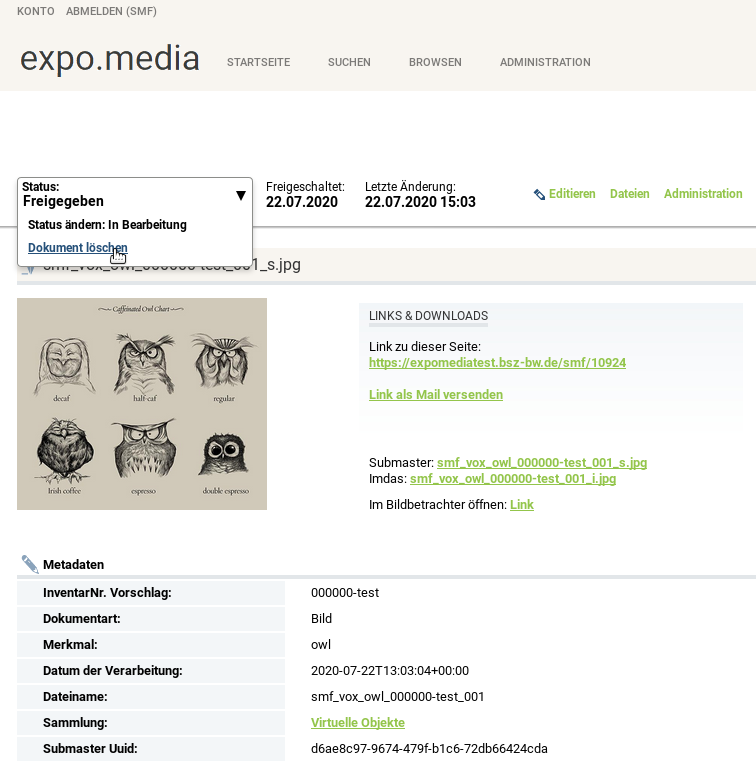This screenshot has width=756, height=784.
Task: Click the 'Datum der Verarbeitung:' label
Action: click(x=112, y=670)
